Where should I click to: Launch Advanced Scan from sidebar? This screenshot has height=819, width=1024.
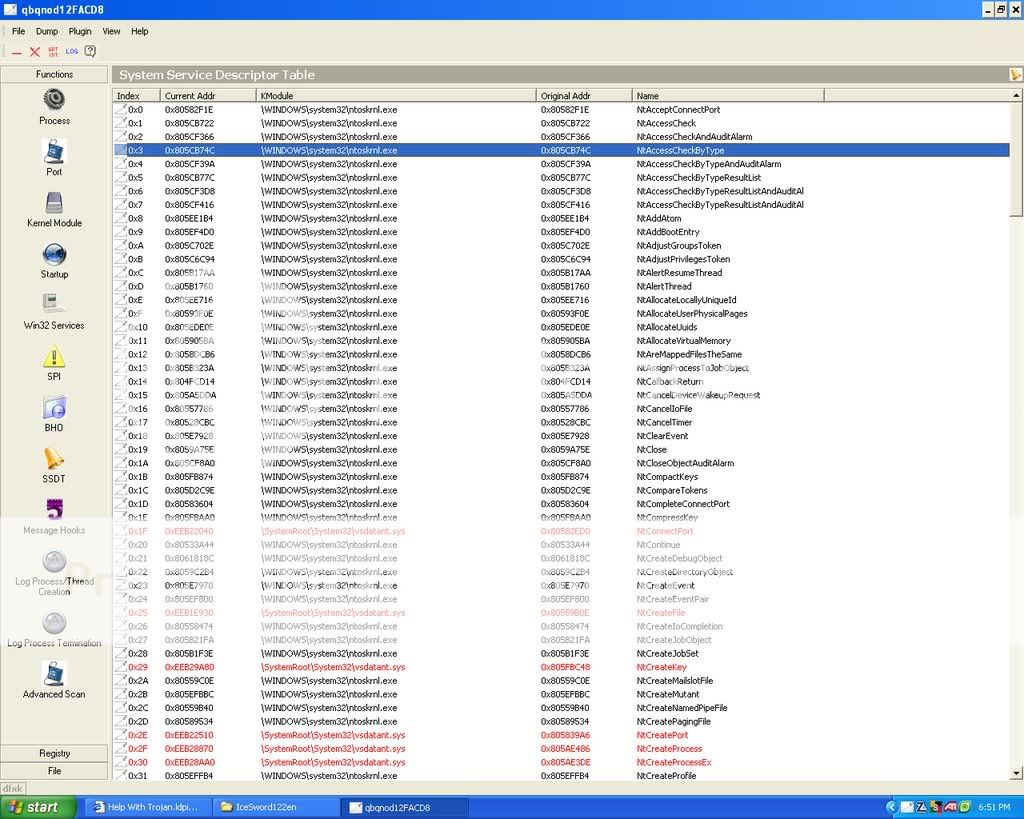pos(54,675)
